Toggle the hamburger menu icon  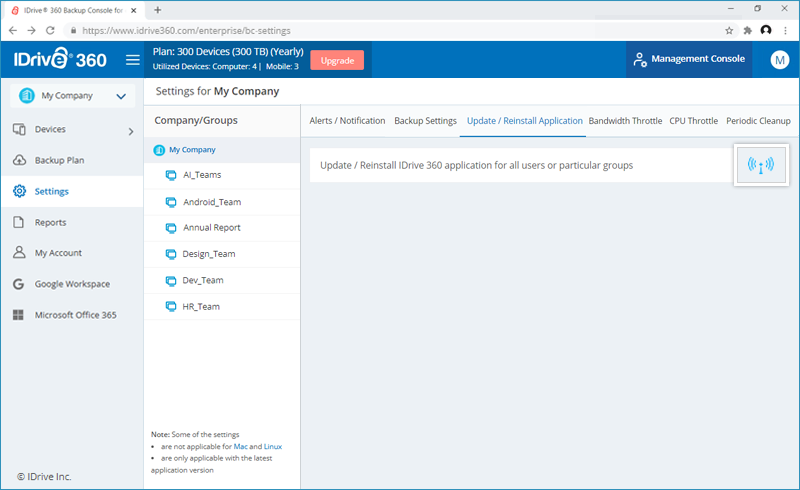[x=133, y=60]
